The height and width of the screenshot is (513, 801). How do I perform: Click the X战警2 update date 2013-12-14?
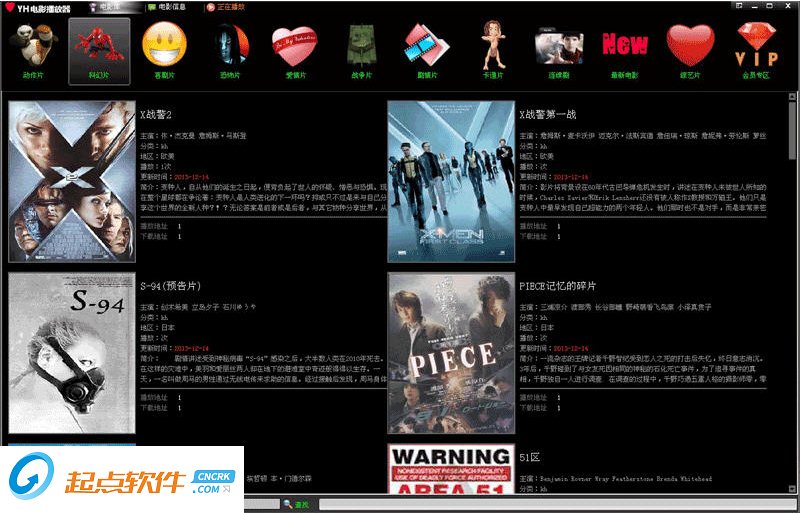click(x=192, y=177)
